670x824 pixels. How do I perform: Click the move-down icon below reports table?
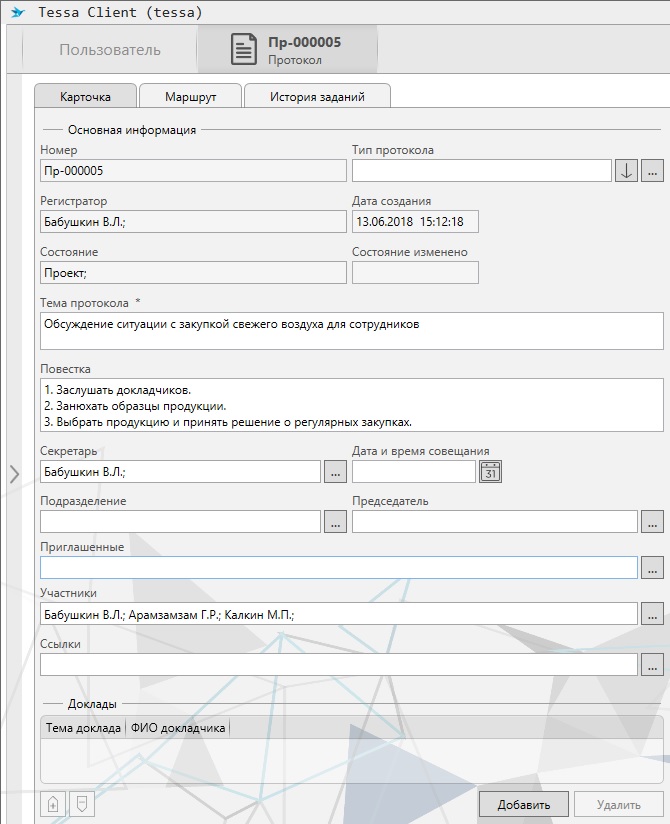click(83, 803)
